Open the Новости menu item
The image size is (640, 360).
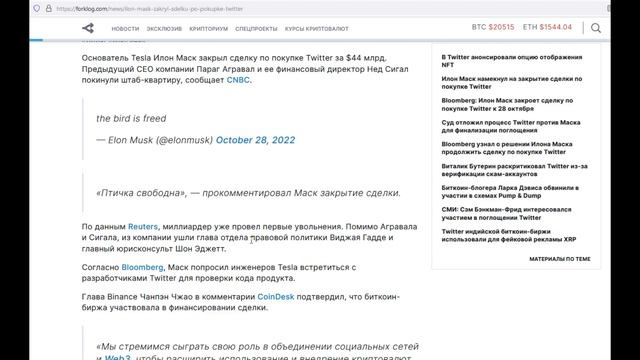pos(125,29)
